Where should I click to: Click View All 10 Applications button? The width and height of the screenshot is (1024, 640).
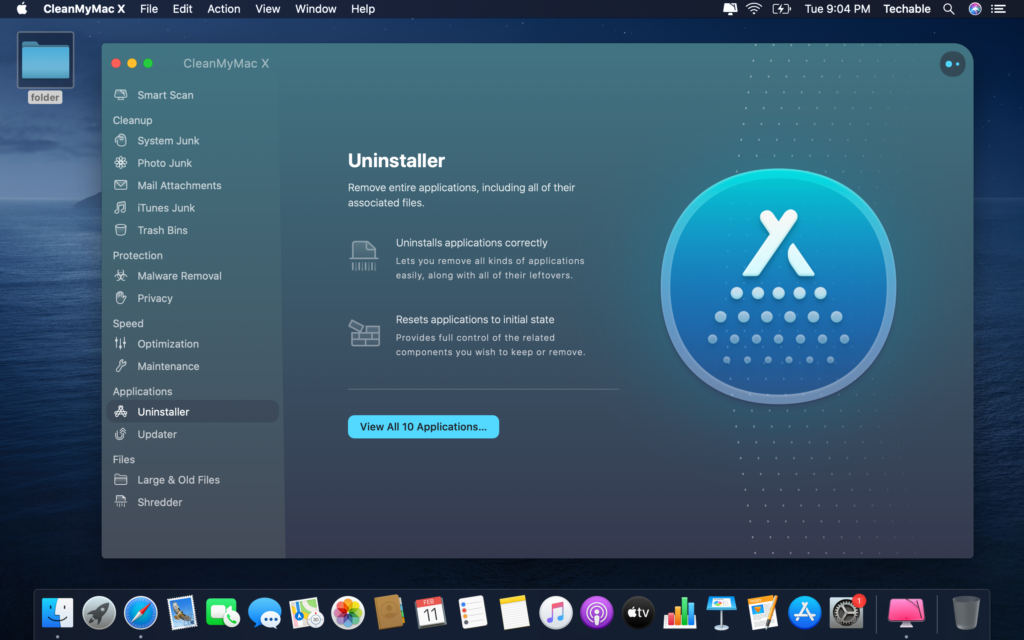(423, 427)
